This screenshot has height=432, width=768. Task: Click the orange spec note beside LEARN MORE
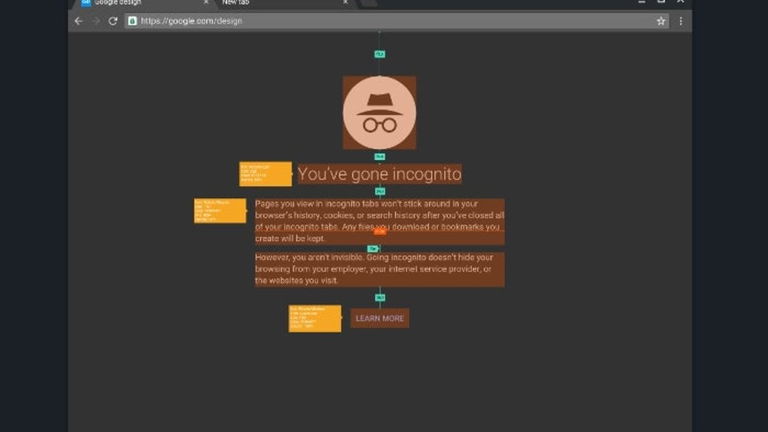(x=315, y=318)
